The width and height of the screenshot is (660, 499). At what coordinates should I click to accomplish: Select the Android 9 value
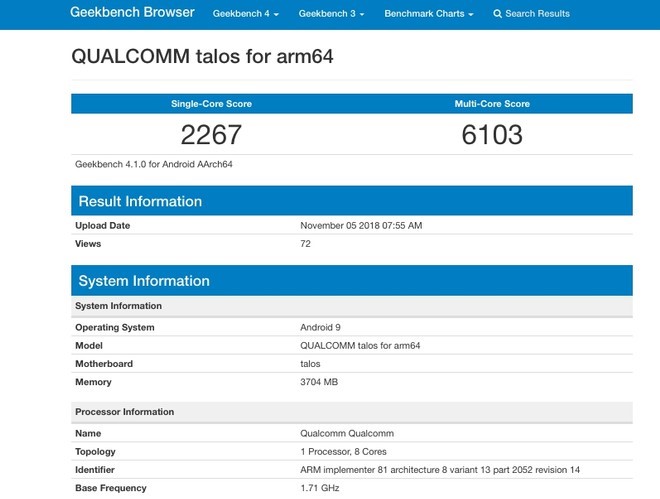(x=320, y=327)
